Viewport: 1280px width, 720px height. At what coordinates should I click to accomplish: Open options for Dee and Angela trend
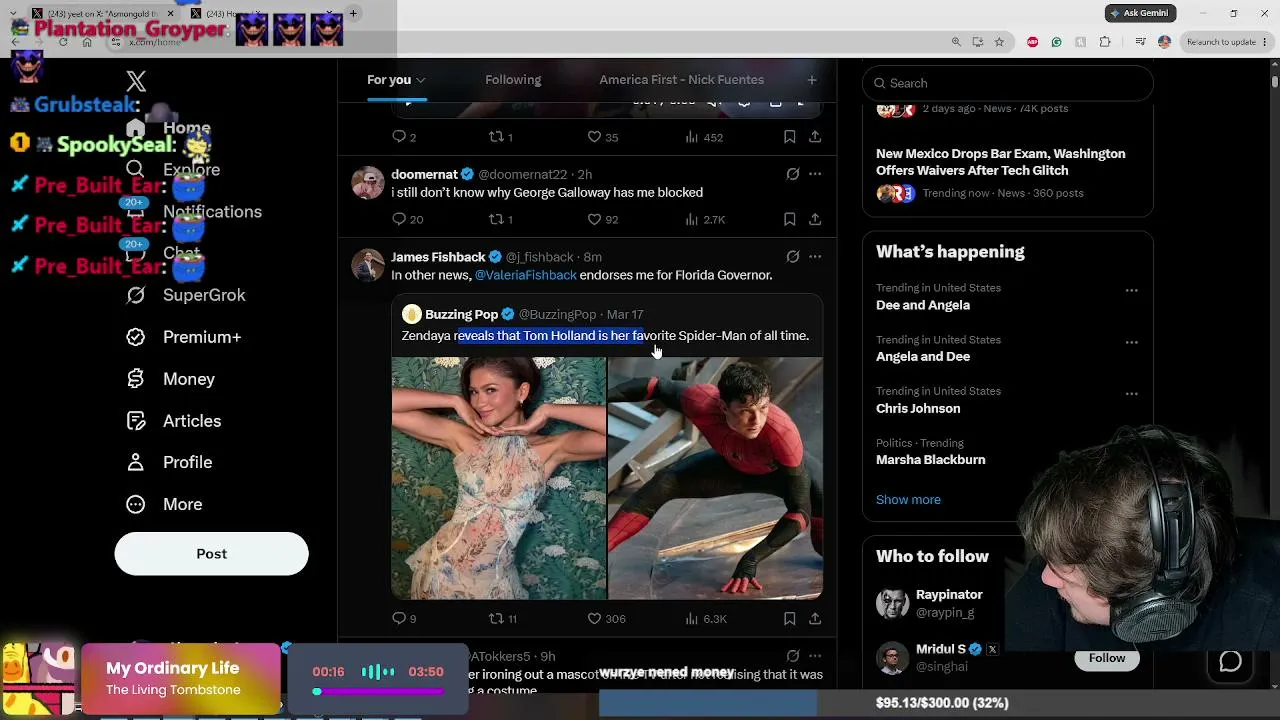point(1131,291)
